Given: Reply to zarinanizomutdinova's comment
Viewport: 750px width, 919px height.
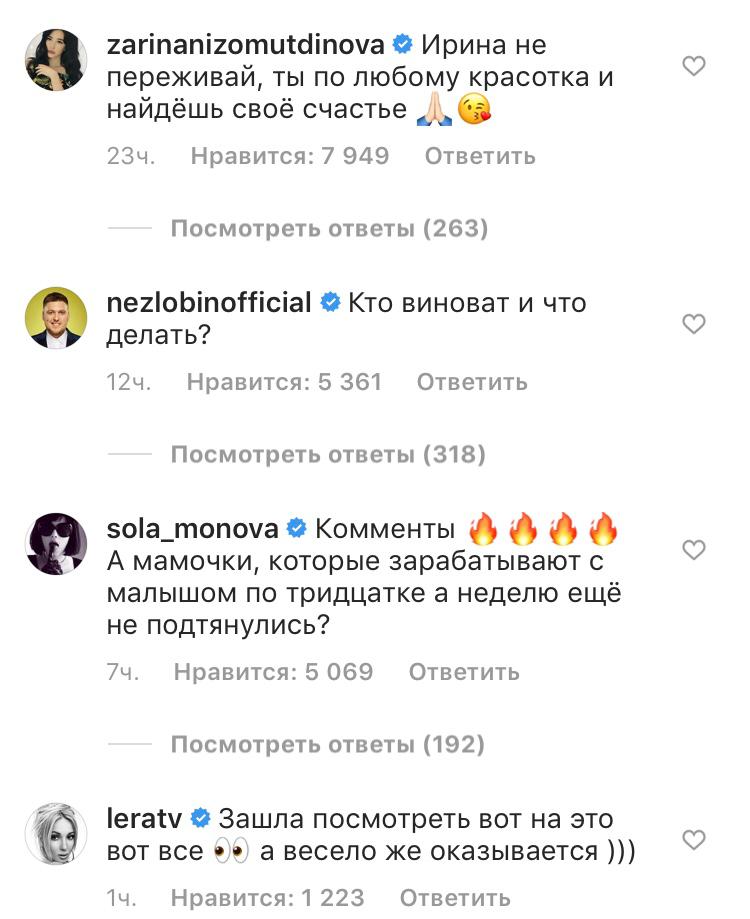Looking at the screenshot, I should click(x=480, y=156).
